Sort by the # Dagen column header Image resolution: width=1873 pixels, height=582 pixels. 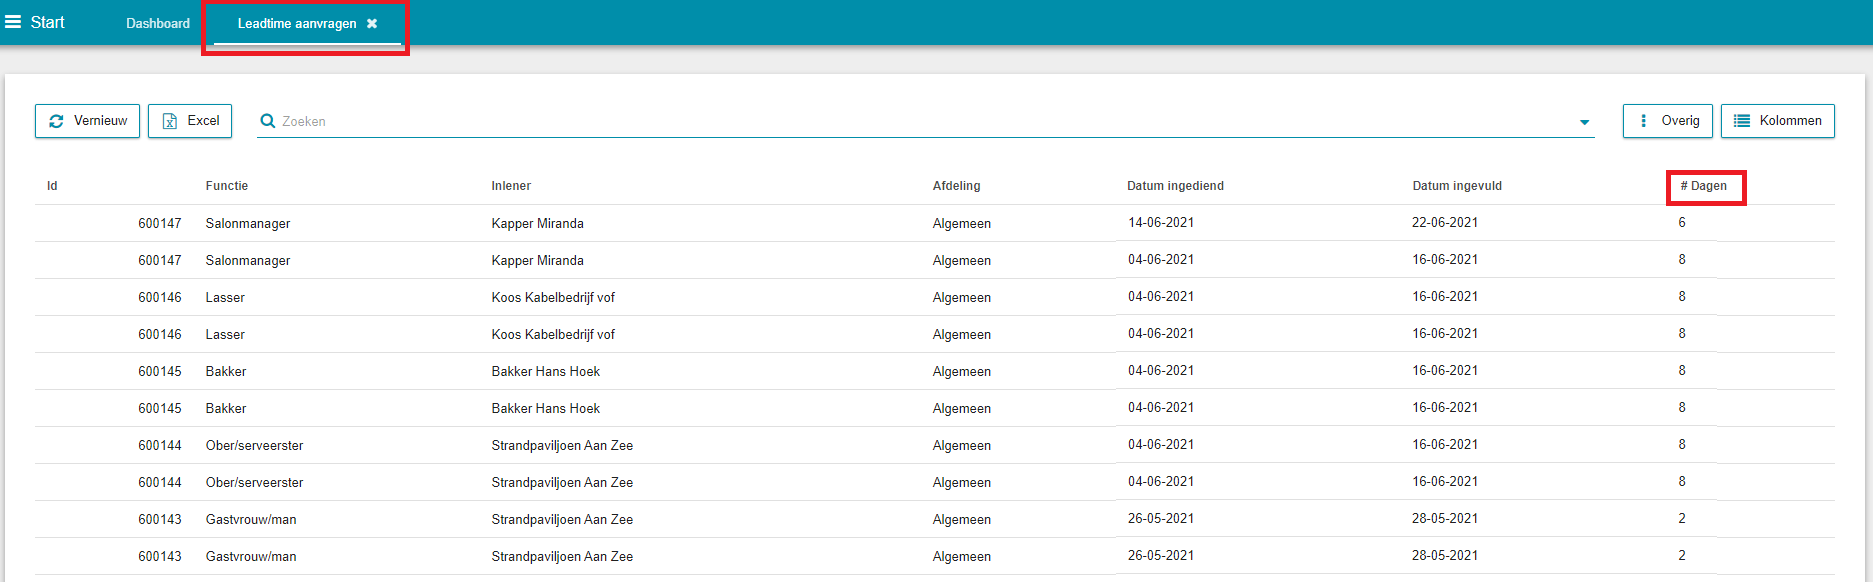click(1704, 186)
